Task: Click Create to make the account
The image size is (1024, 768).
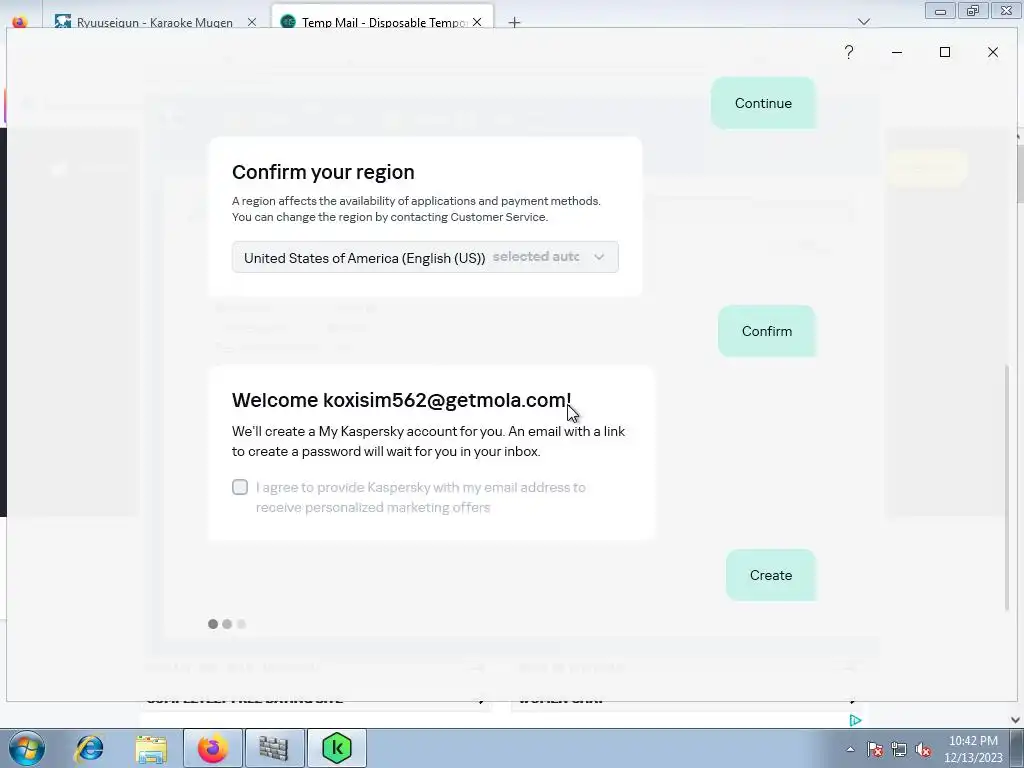Action: pyautogui.click(x=771, y=575)
